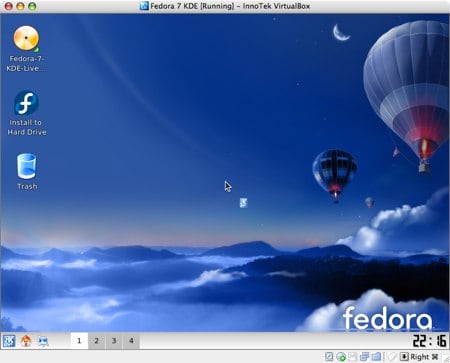
Task: Switch to virtual desktop 3
Action: point(114,341)
